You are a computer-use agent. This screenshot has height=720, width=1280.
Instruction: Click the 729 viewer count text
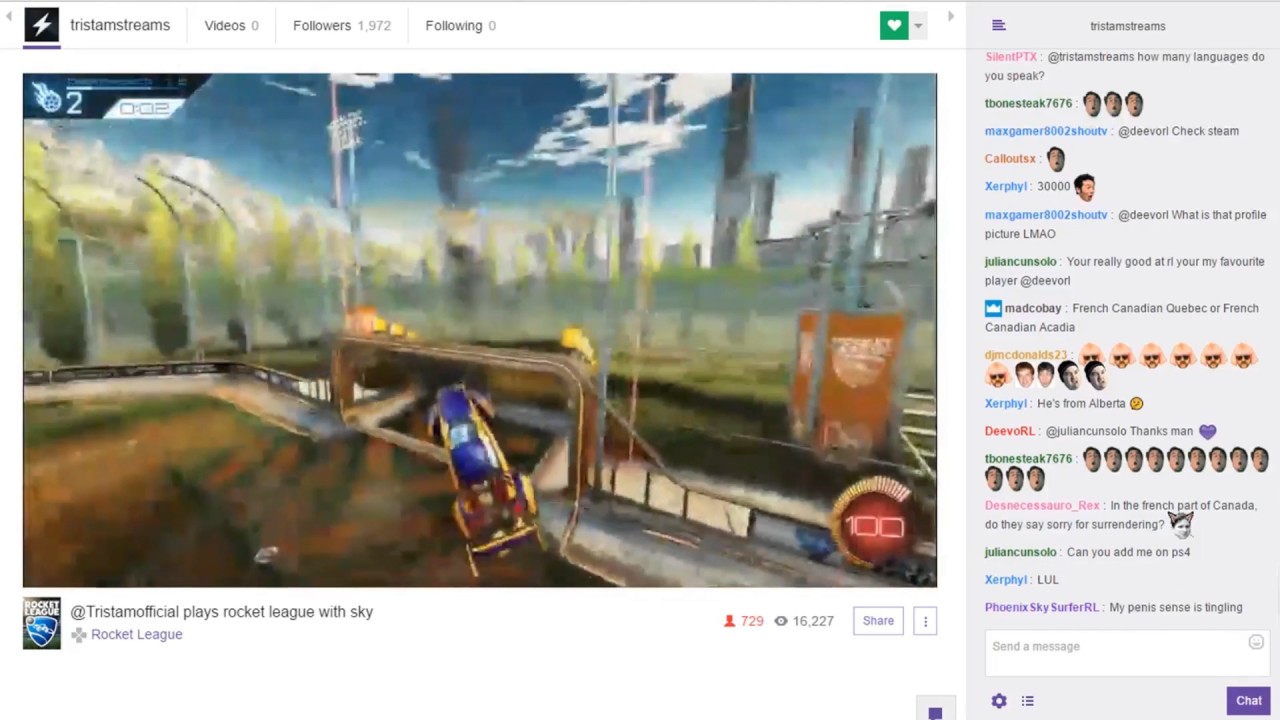point(752,621)
